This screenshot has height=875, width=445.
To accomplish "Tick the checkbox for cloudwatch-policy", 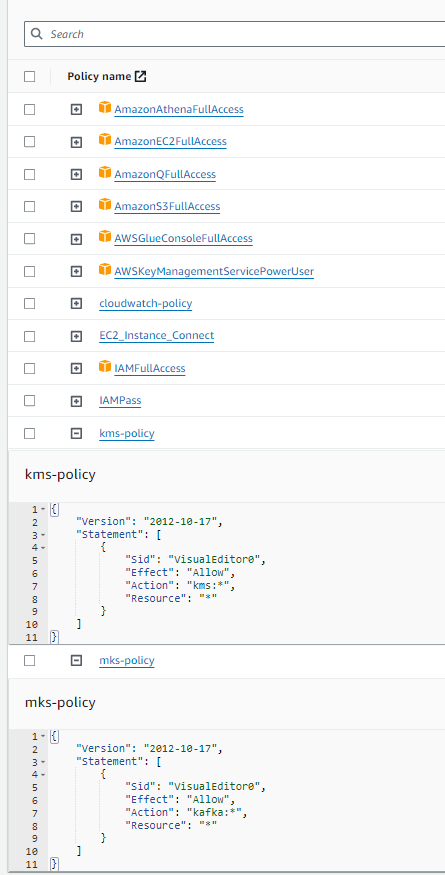I will coord(30,304).
